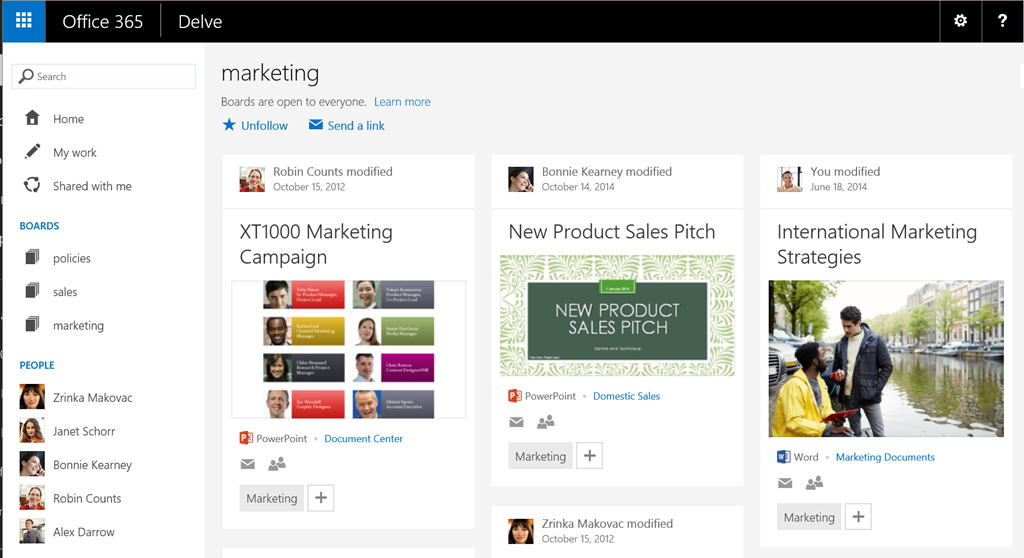Image resolution: width=1024 pixels, height=558 pixels.
Task: Select Bonnie Kearney in People list
Action: point(92,465)
